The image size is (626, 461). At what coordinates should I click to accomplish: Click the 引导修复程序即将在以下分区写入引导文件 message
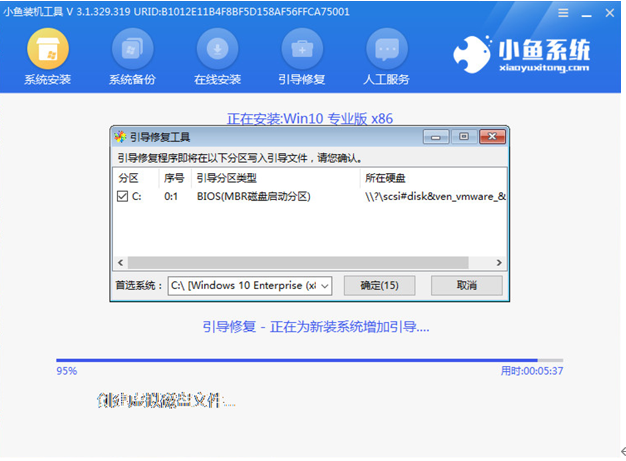(240, 158)
